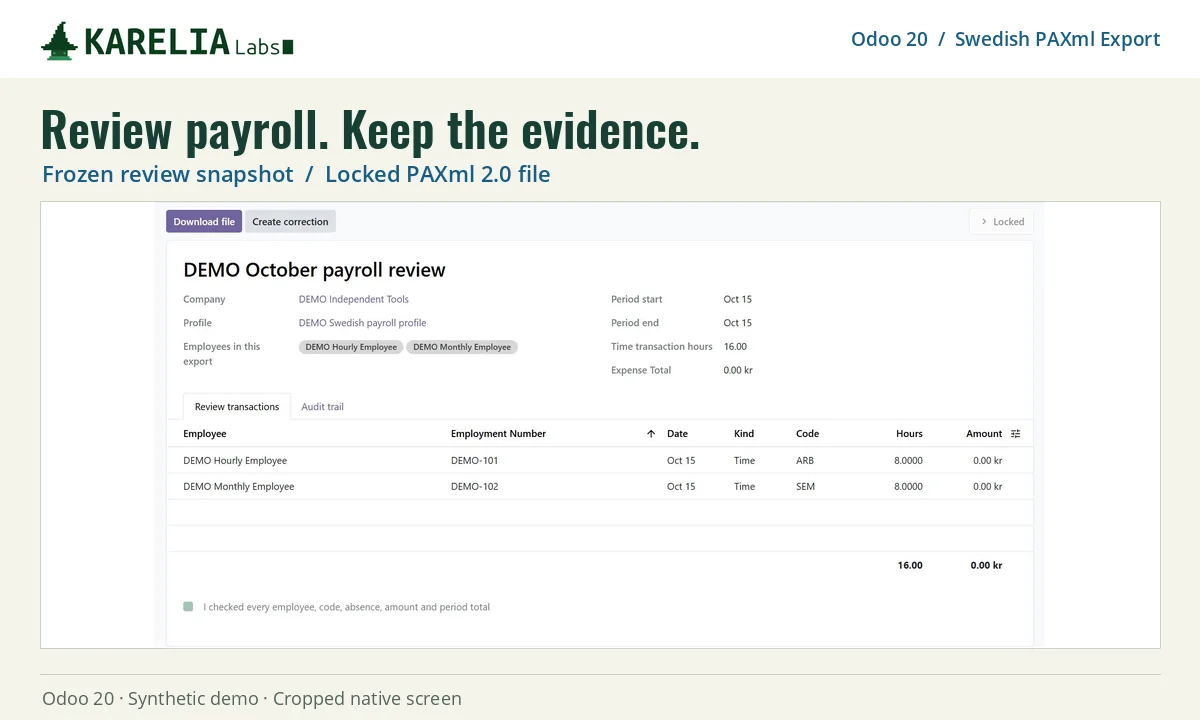Click the Time transaction hours value 16.00
Image resolution: width=1200 pixels, height=720 pixels.
click(x=735, y=347)
